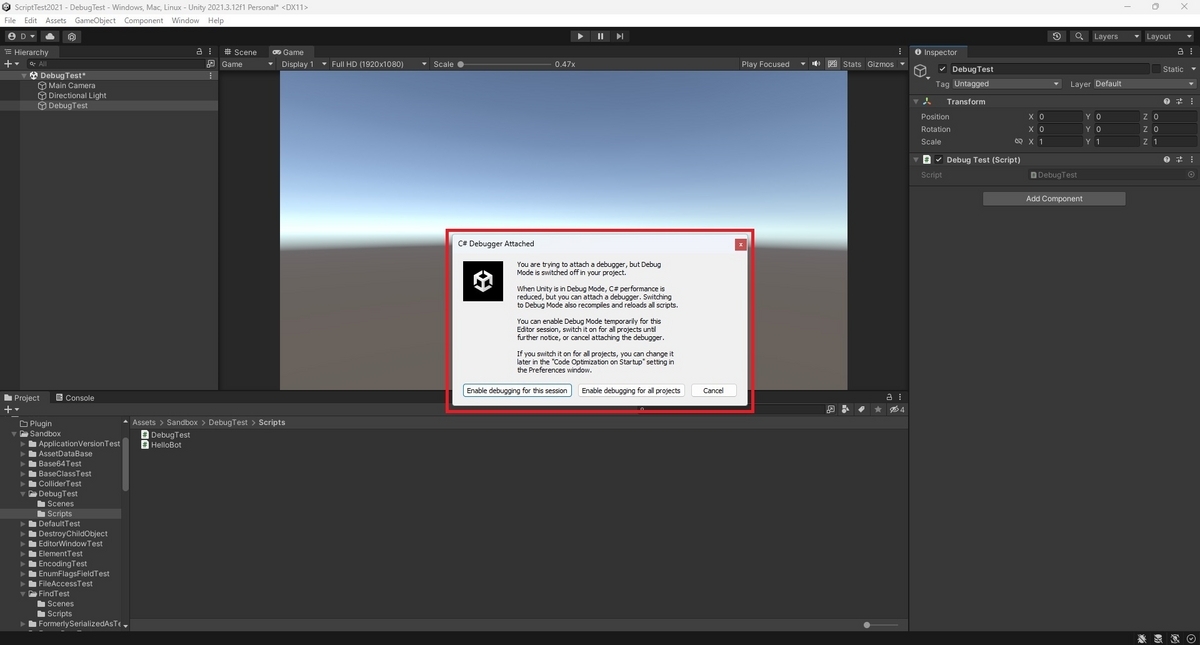Screen dimensions: 1200x645
Task: Toggle the DebugTest active checkbox
Action: coord(942,69)
